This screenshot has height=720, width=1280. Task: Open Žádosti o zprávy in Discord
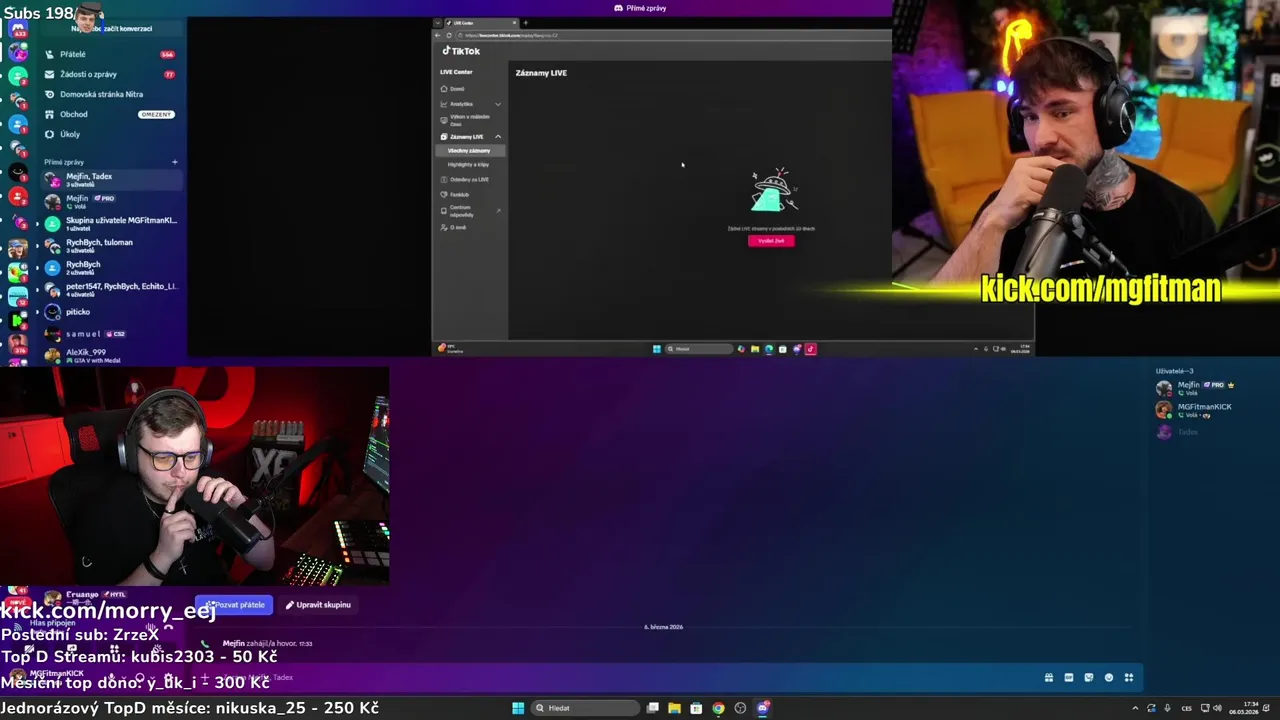click(x=110, y=74)
